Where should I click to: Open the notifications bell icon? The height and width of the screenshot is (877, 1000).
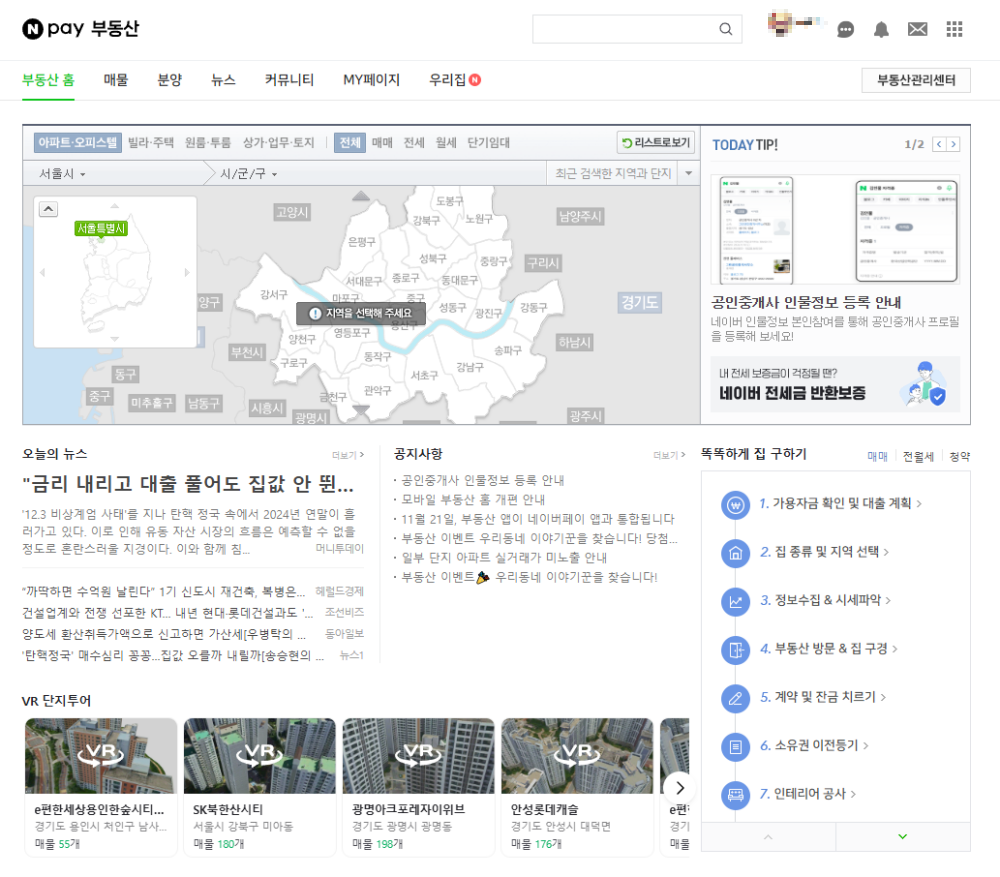[881, 29]
